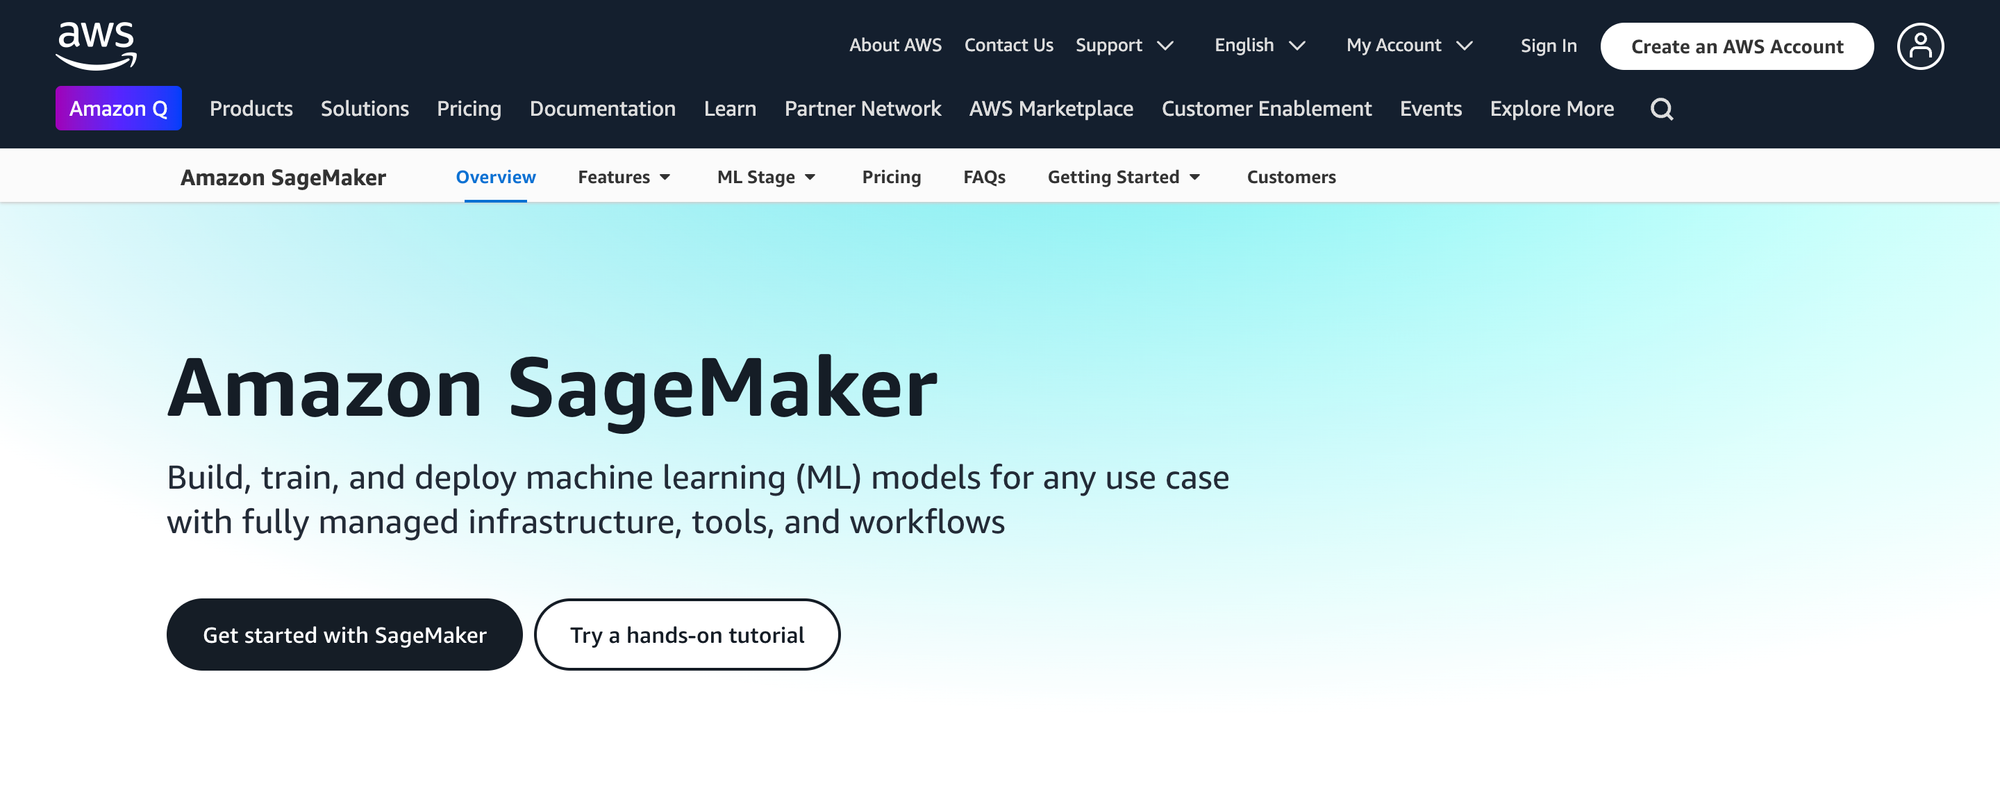Screen dimensions: 2000x801
Task: Open the Customers tab
Action: (x=1291, y=177)
